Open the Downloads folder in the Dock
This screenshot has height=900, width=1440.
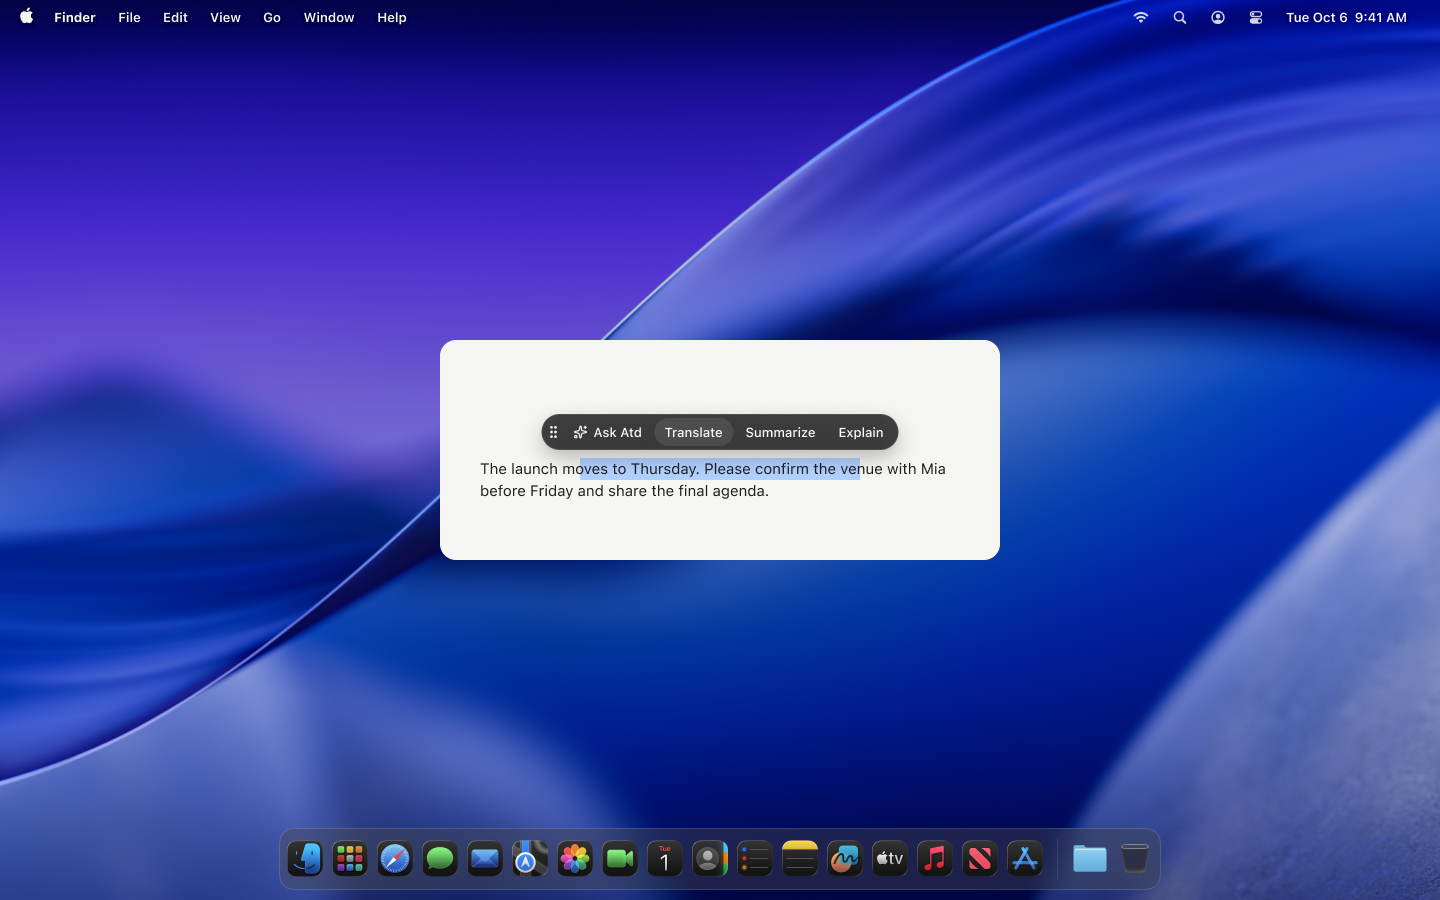coord(1090,859)
